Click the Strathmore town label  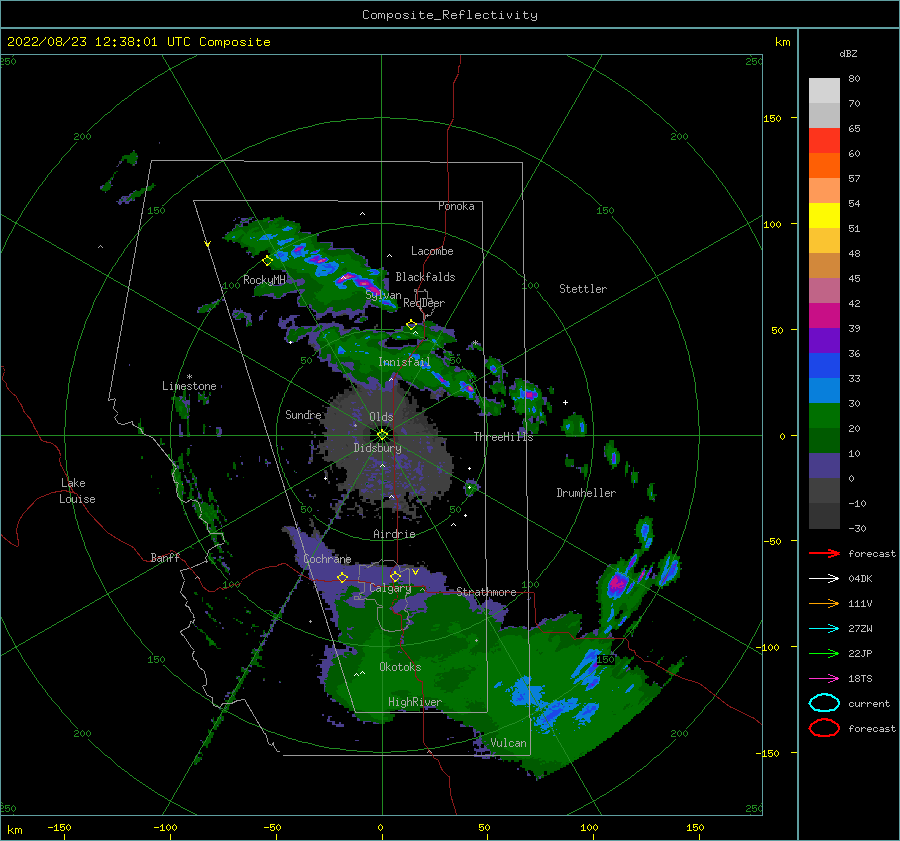coord(486,592)
